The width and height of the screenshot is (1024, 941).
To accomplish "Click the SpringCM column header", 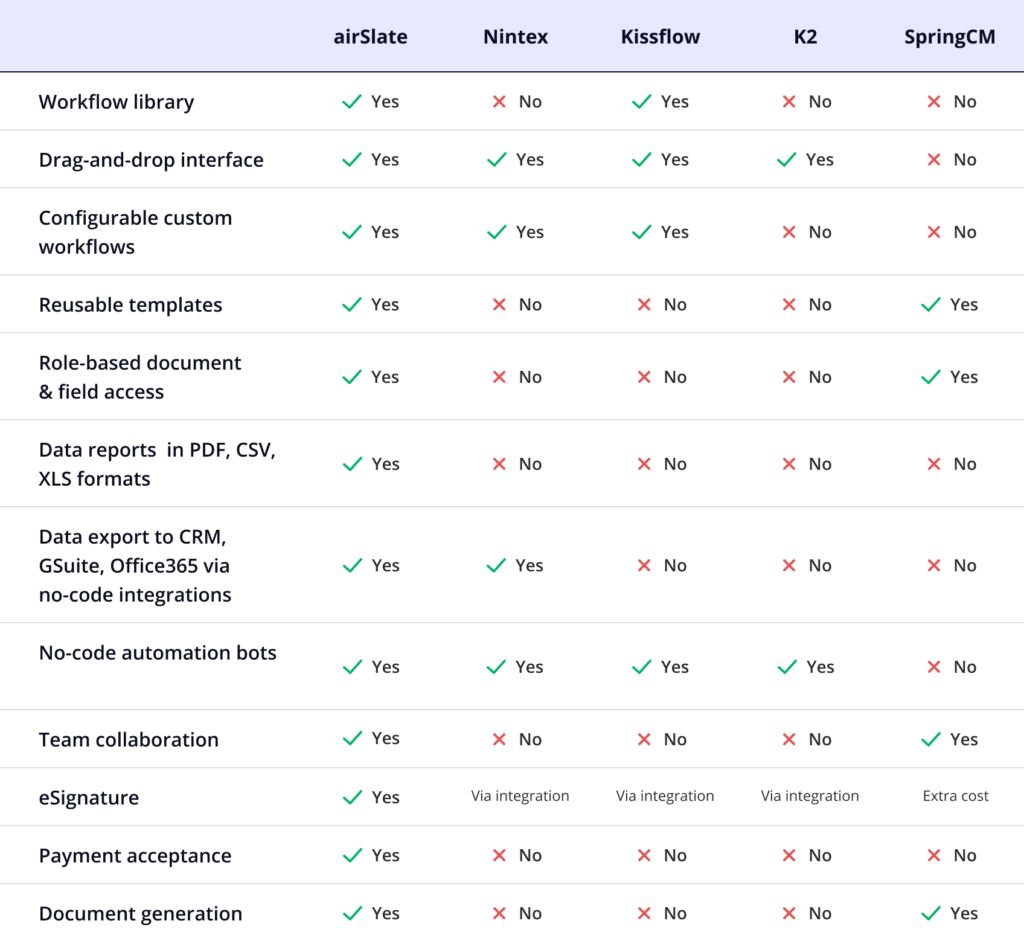I will [948, 37].
